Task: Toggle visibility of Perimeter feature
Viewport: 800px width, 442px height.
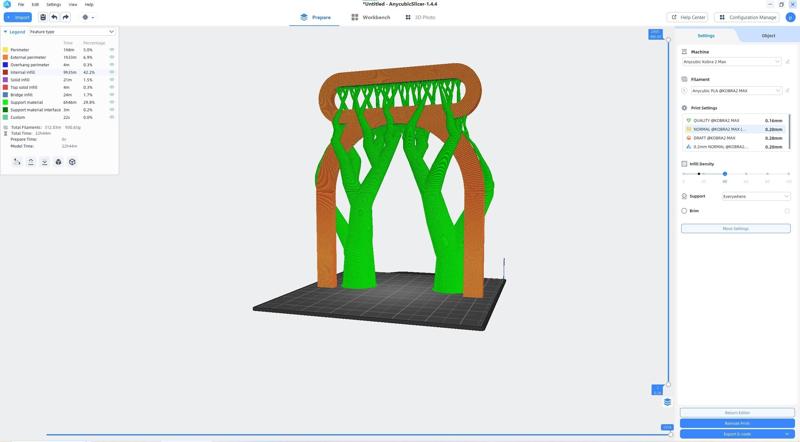Action: (x=111, y=50)
